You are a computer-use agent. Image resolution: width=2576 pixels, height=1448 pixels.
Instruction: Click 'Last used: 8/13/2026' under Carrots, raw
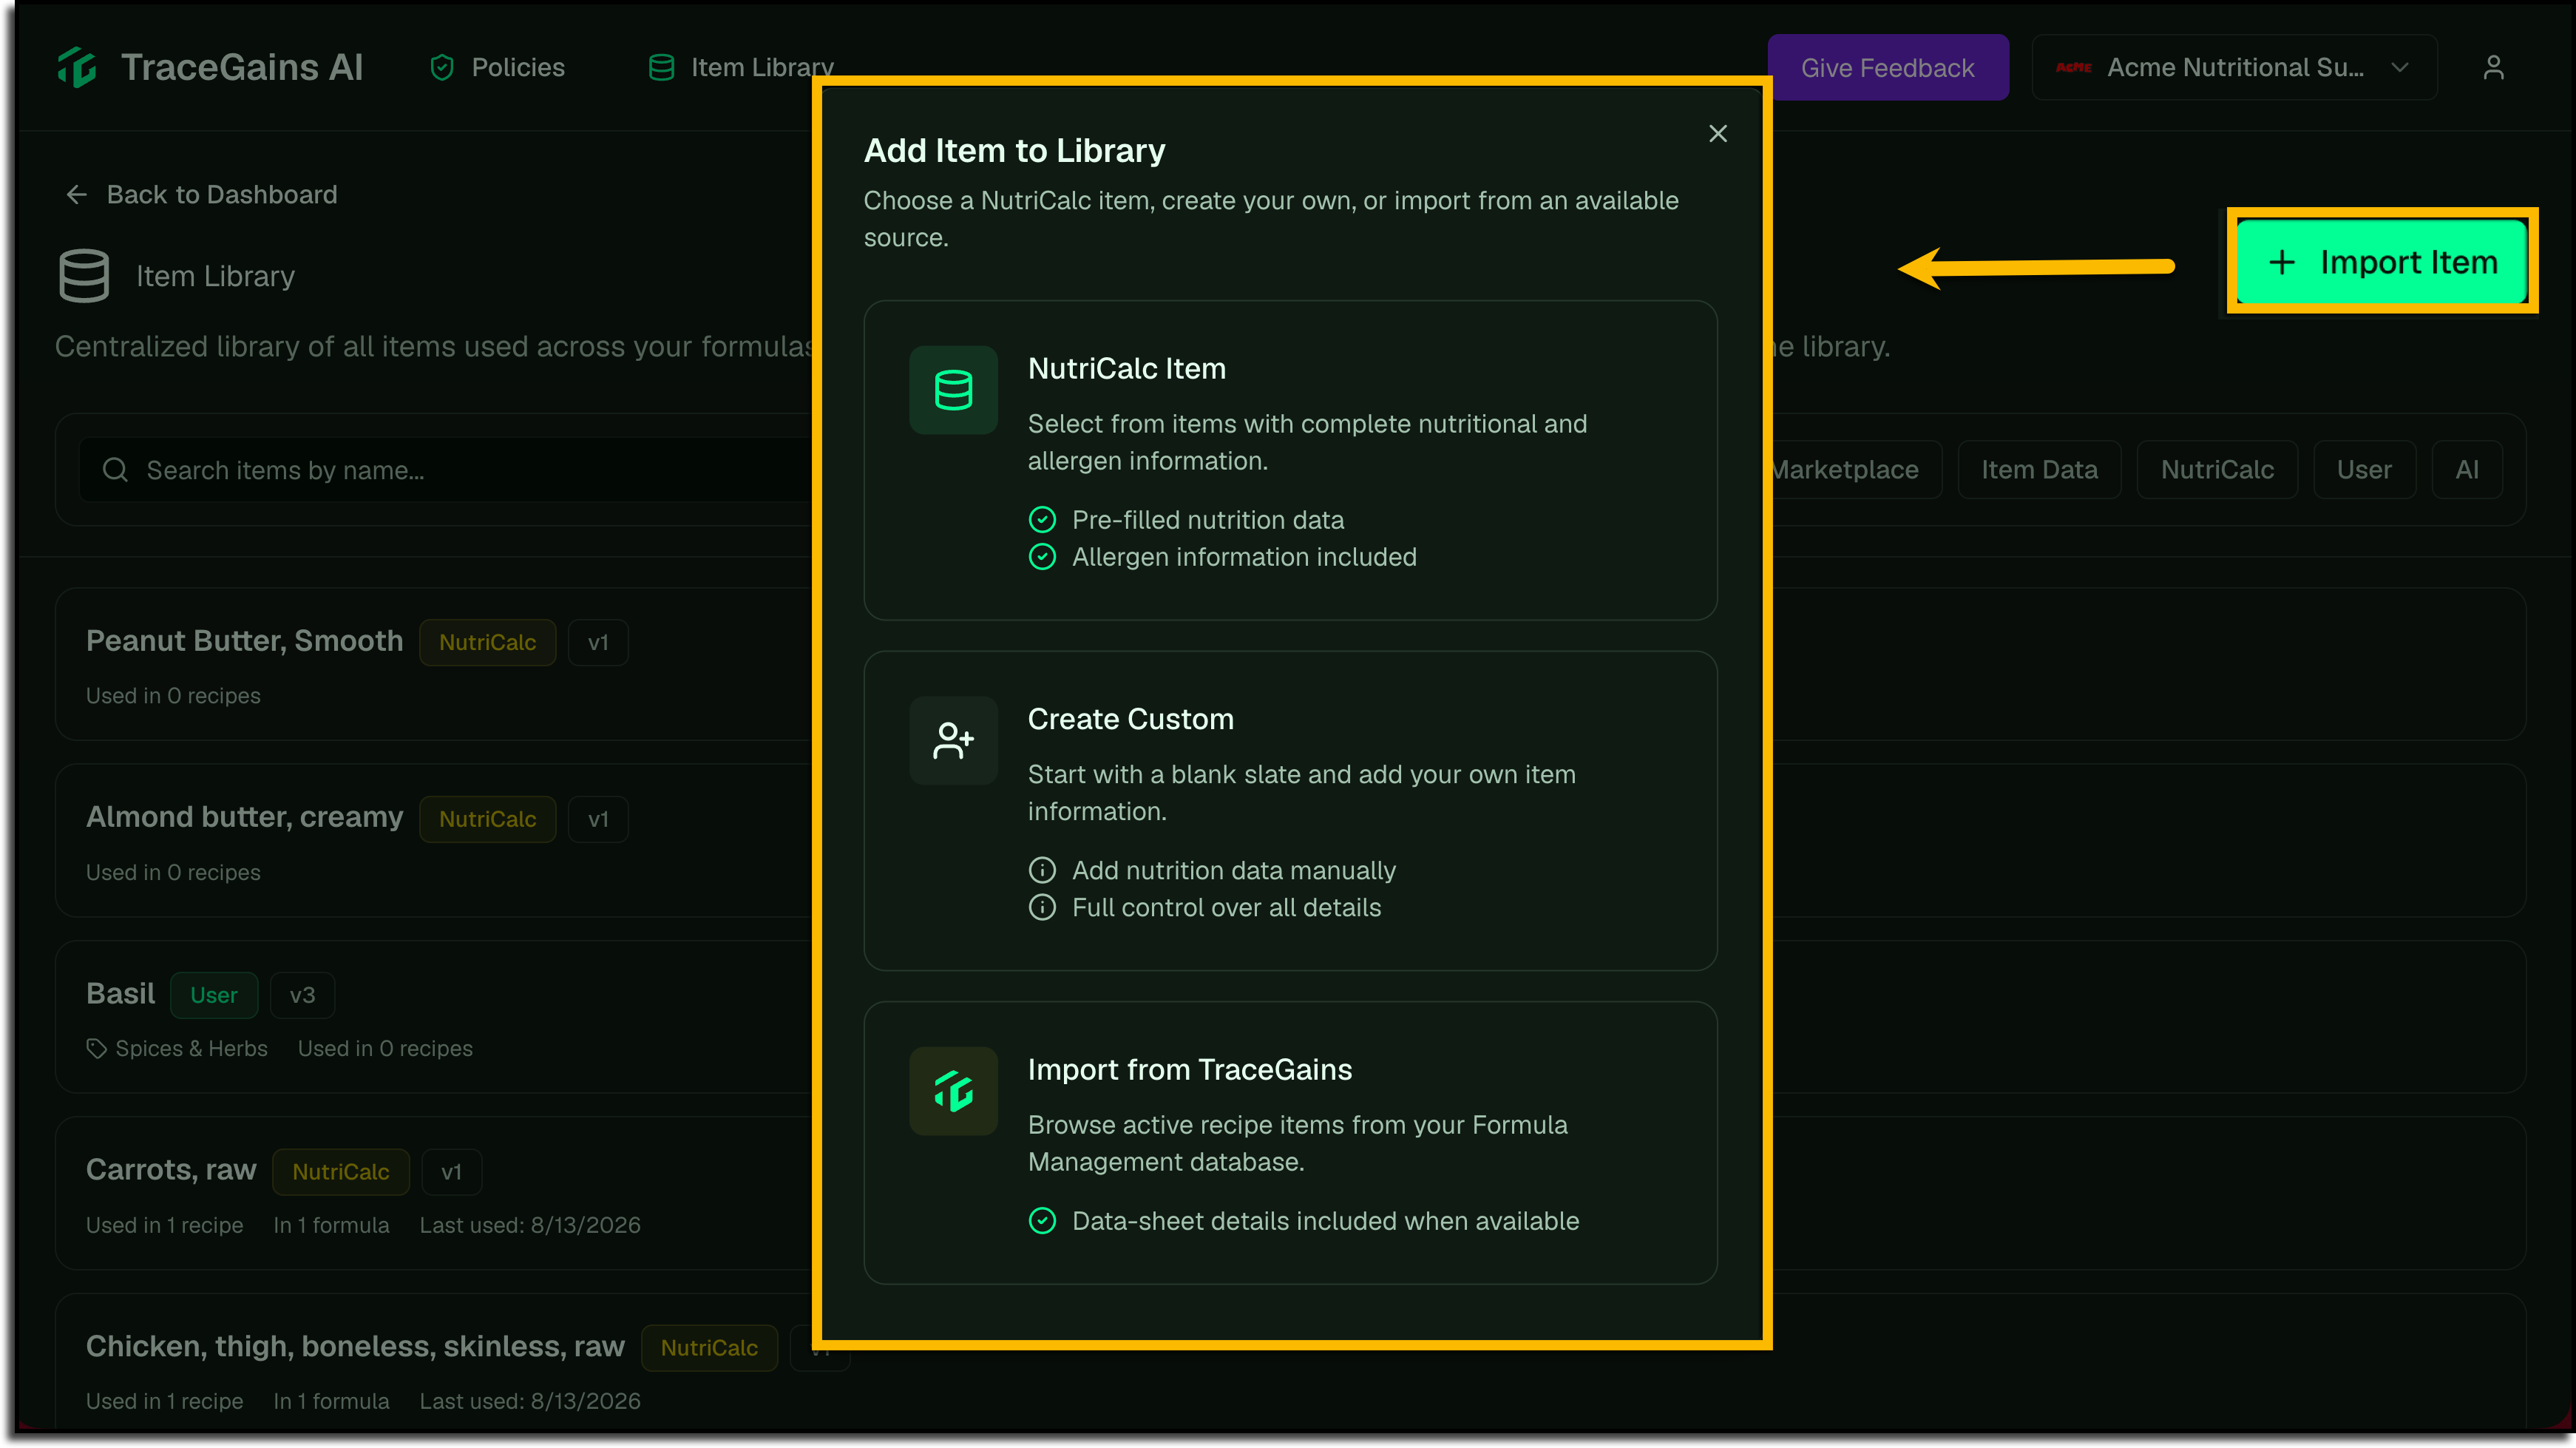(x=530, y=1225)
